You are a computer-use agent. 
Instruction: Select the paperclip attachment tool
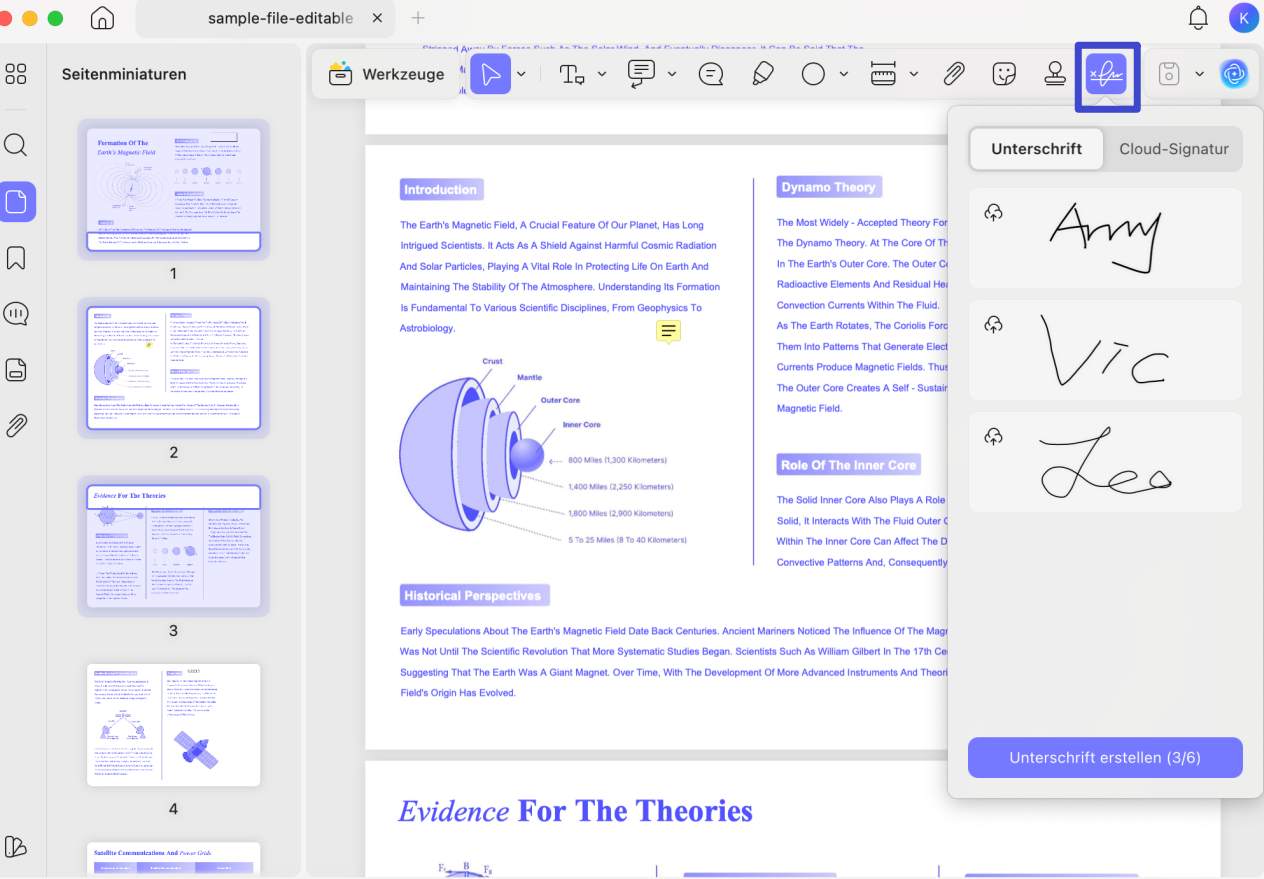954,74
